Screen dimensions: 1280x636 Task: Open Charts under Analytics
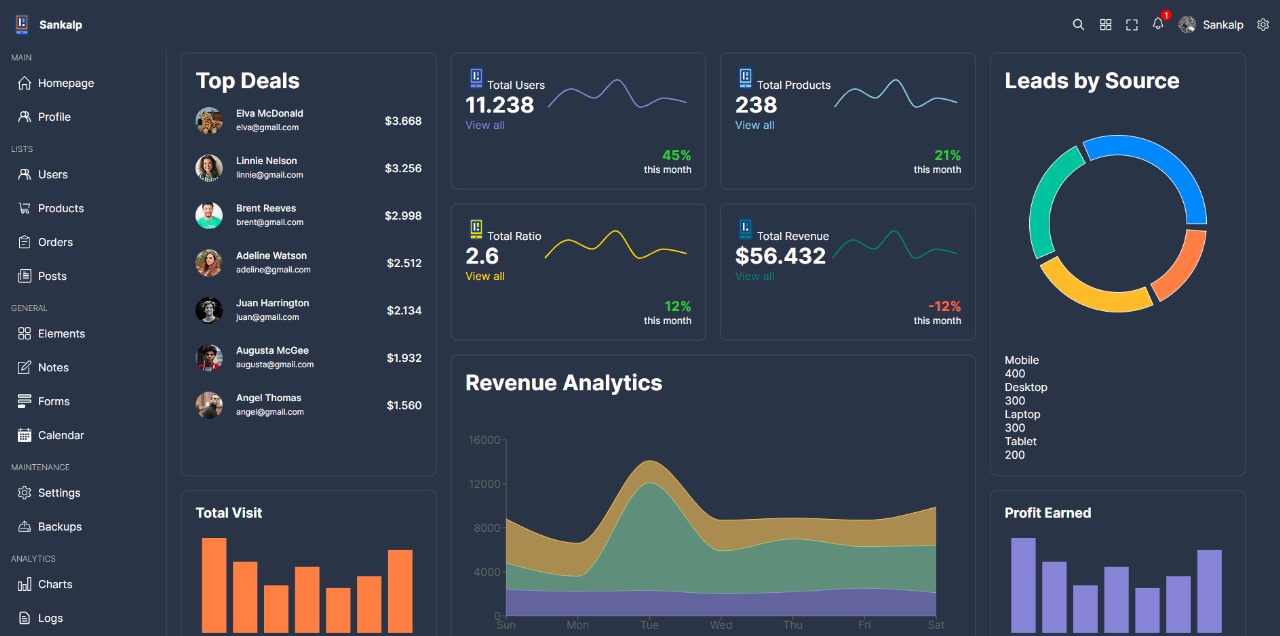click(55, 584)
